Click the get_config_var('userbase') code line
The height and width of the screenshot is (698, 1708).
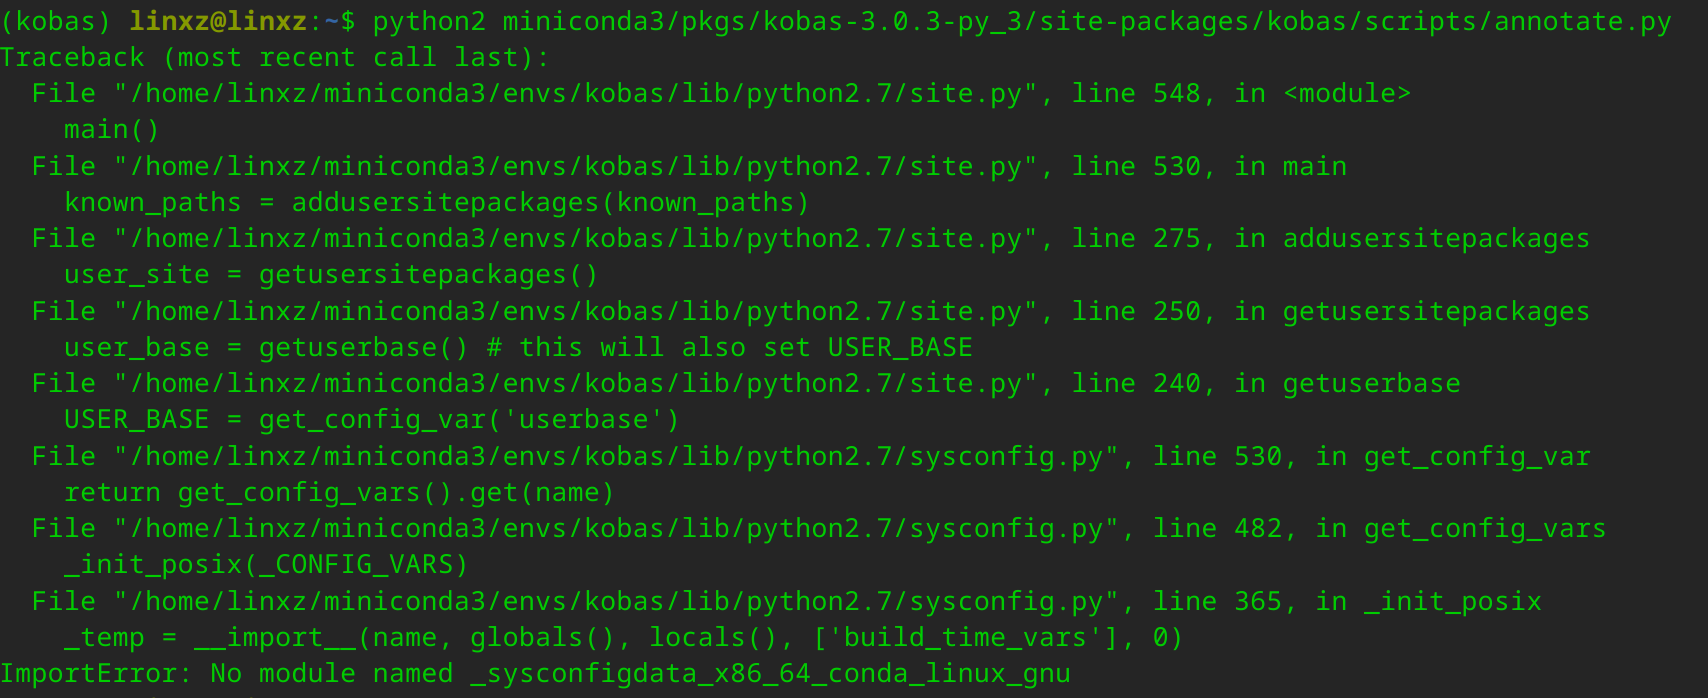(x=372, y=420)
